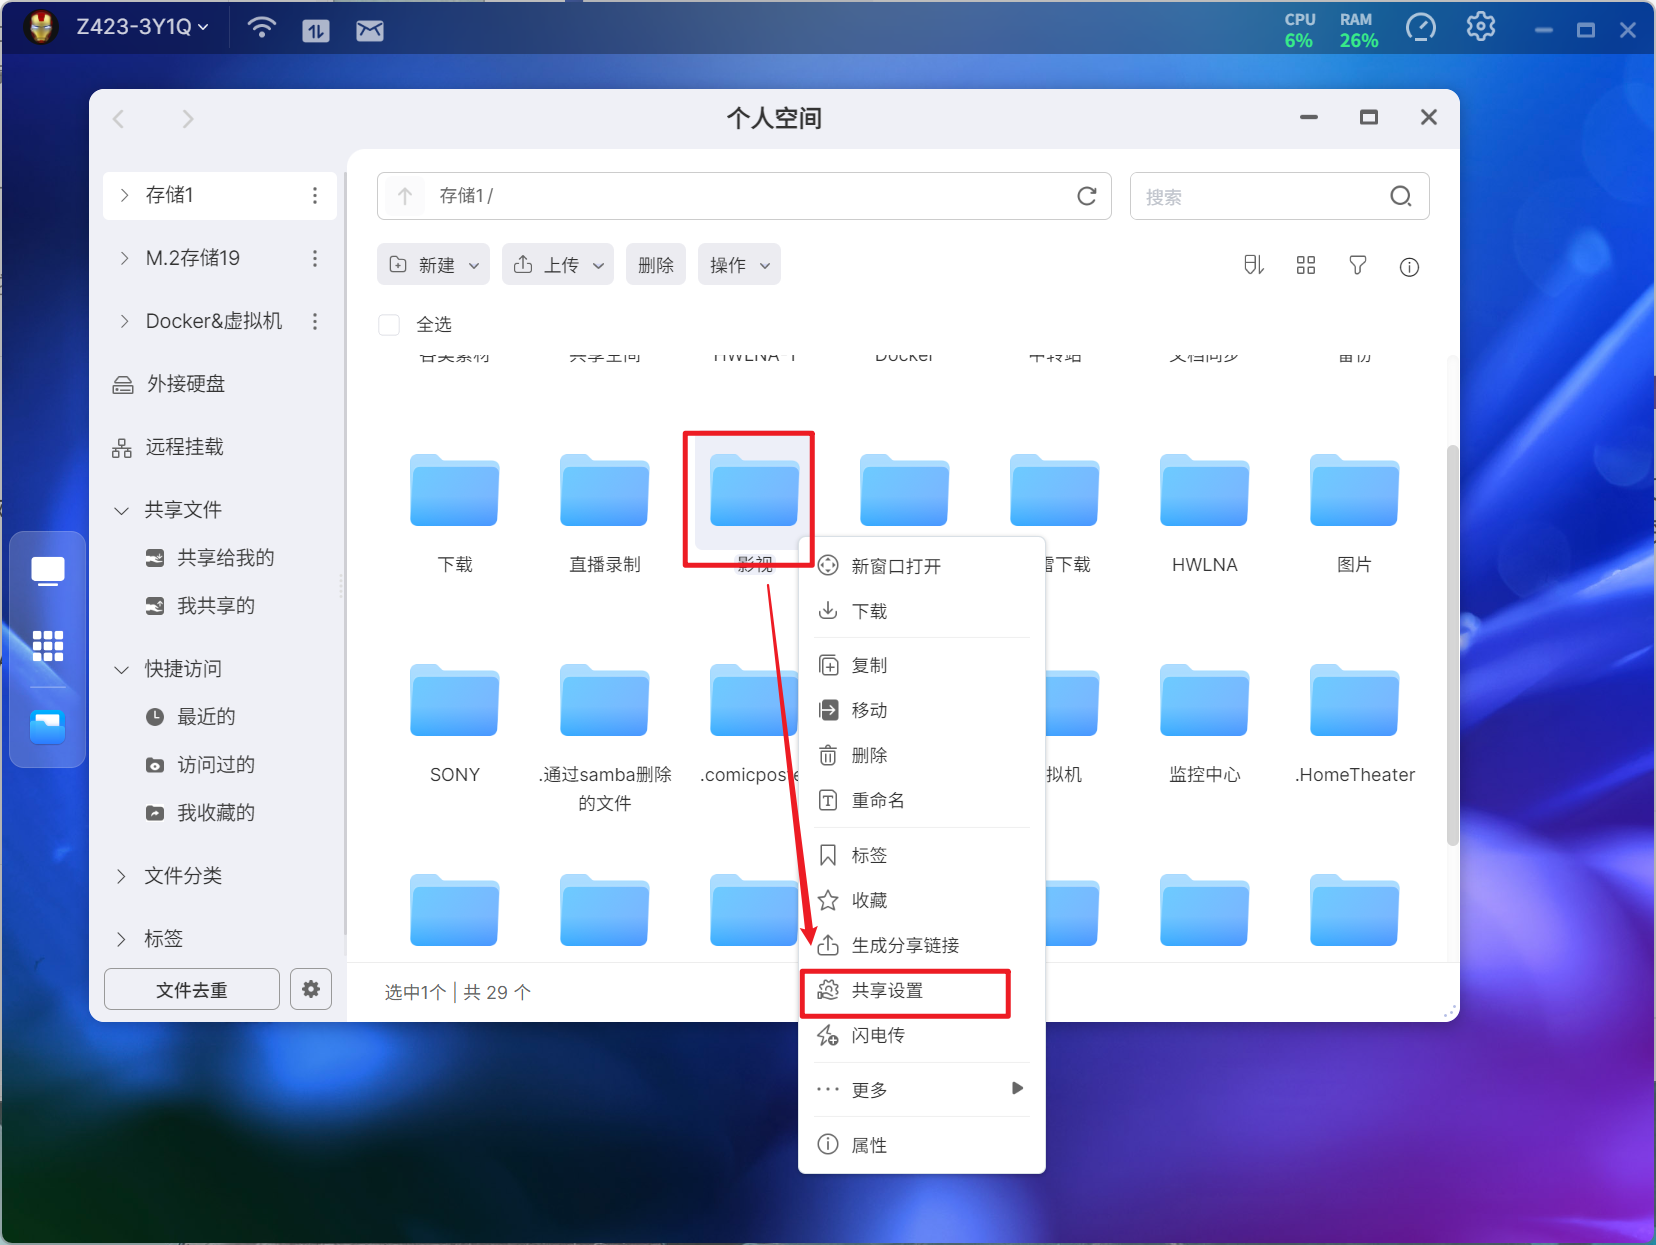Choose 新窗口打开 from context menu
This screenshot has width=1656, height=1245.
point(922,566)
